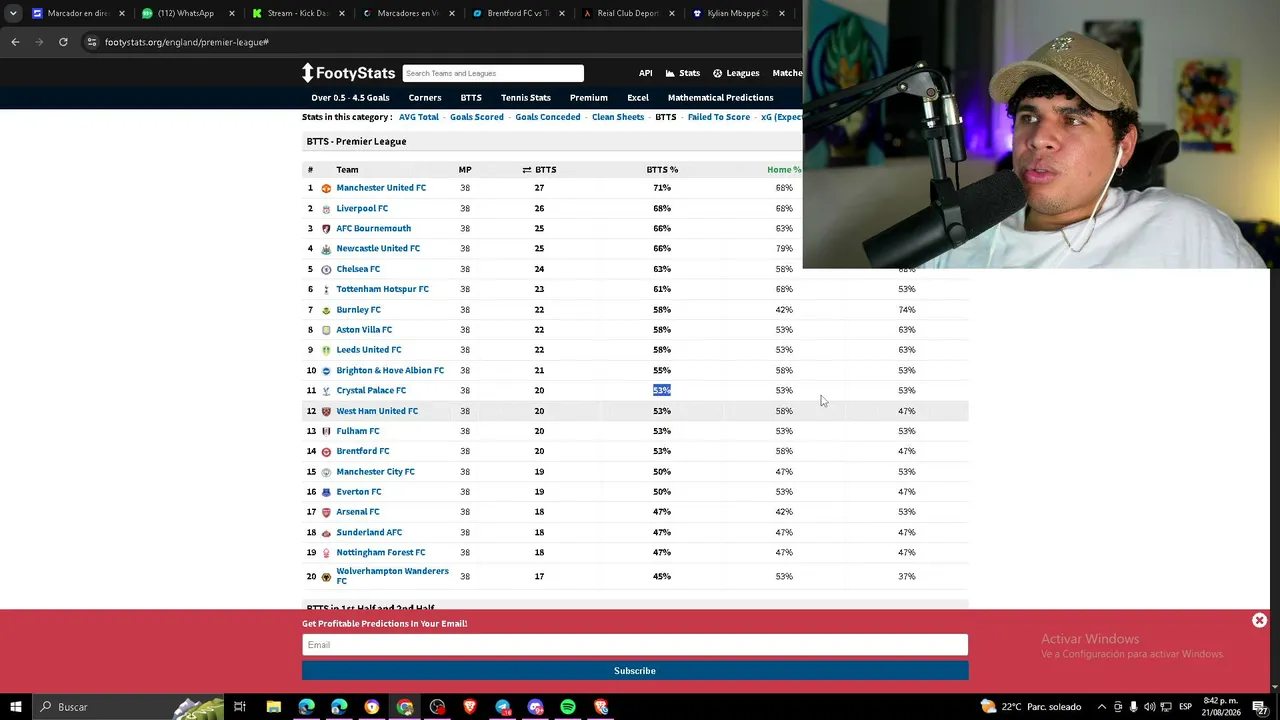Close the email subscription banner

(x=1259, y=620)
